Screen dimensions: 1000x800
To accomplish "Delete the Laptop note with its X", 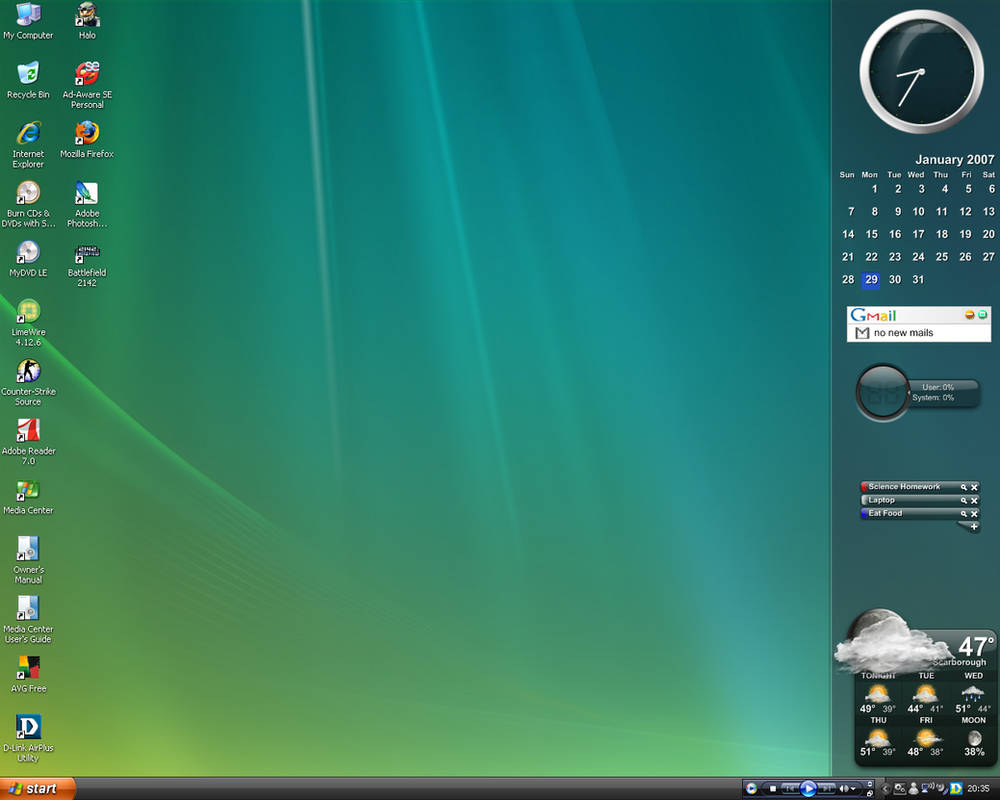I will [974, 501].
